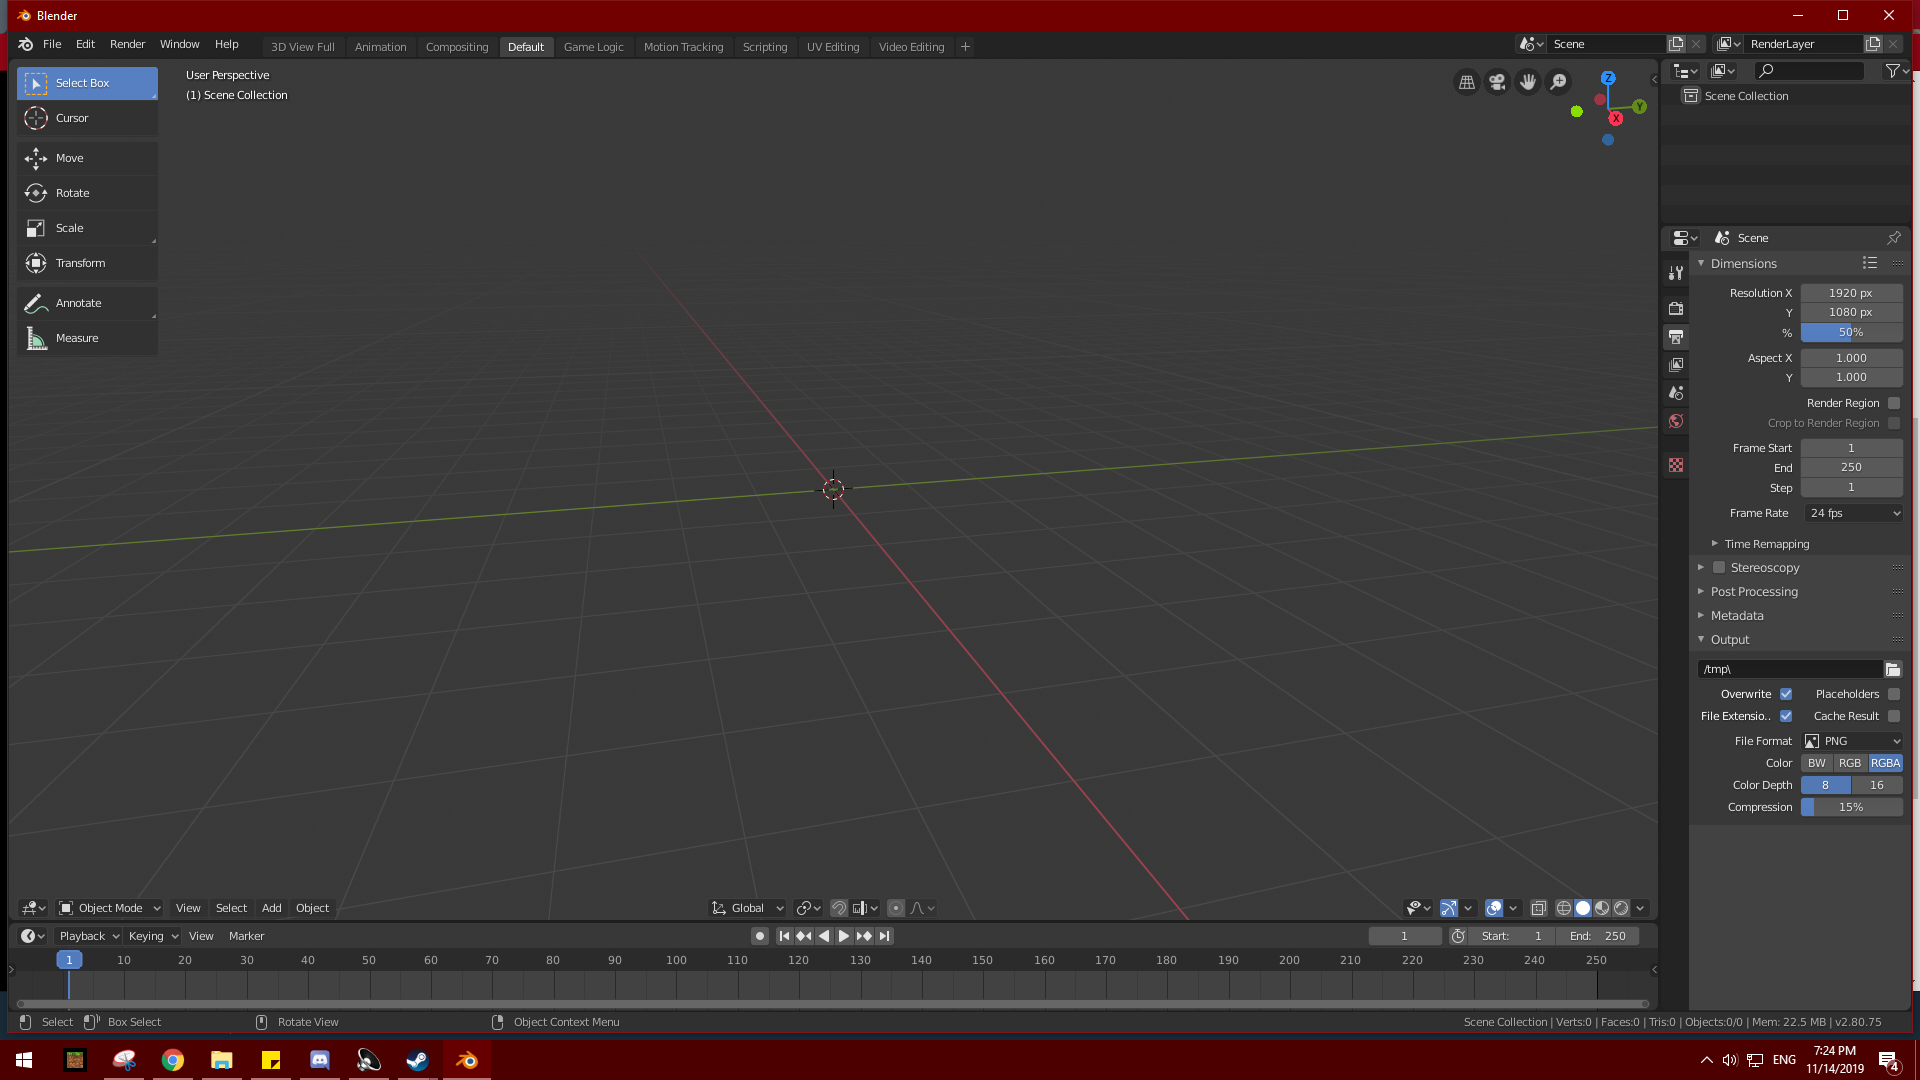Open Google Chrome from the taskbar

(x=173, y=1060)
